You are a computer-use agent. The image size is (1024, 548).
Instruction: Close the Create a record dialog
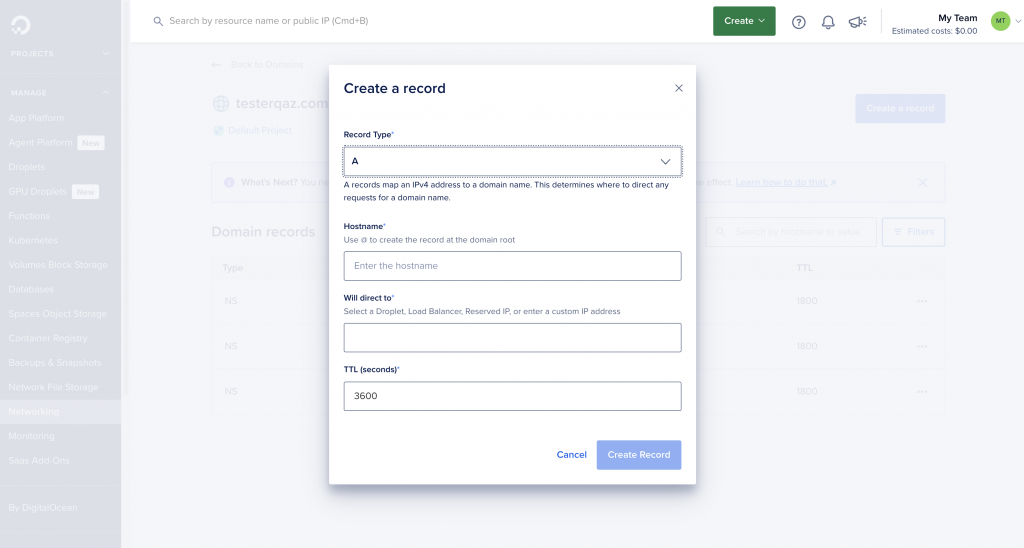679,88
